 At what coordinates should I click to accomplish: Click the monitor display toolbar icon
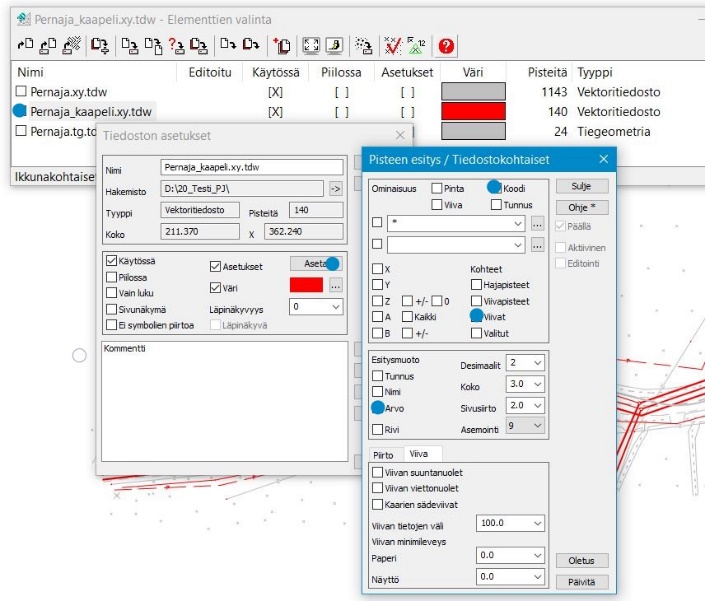(333, 45)
